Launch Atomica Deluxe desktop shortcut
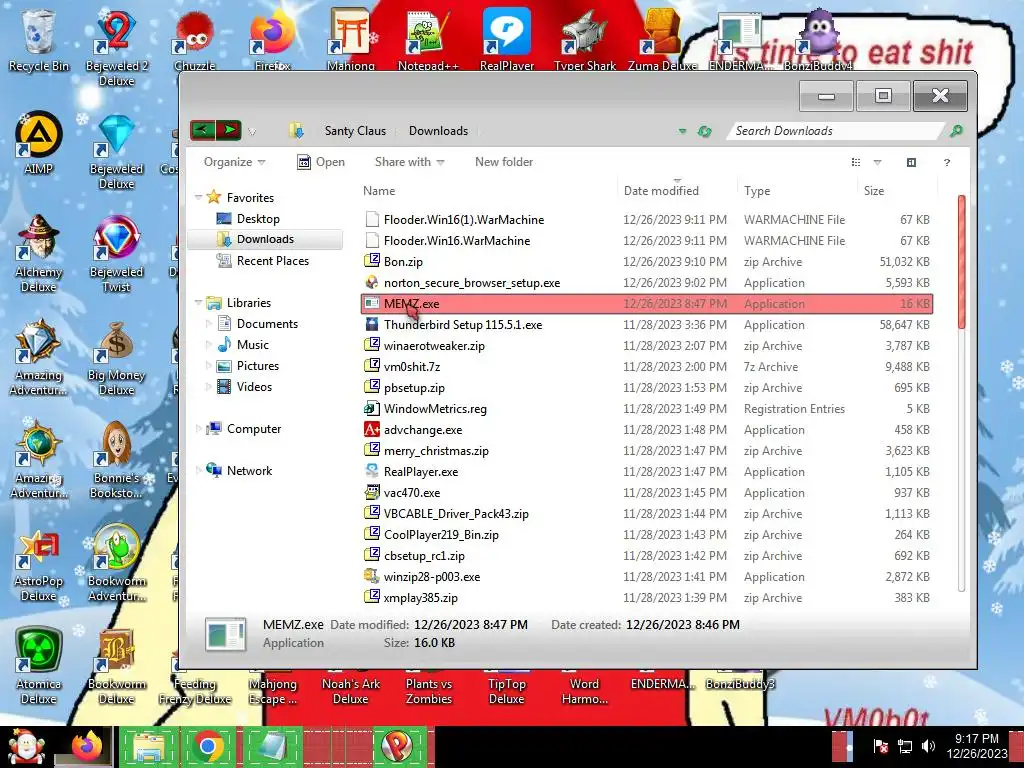1024x768 pixels. point(39,666)
